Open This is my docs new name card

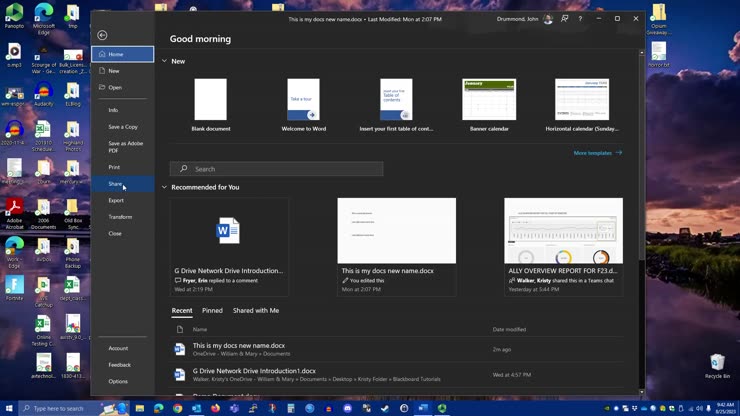pos(396,247)
